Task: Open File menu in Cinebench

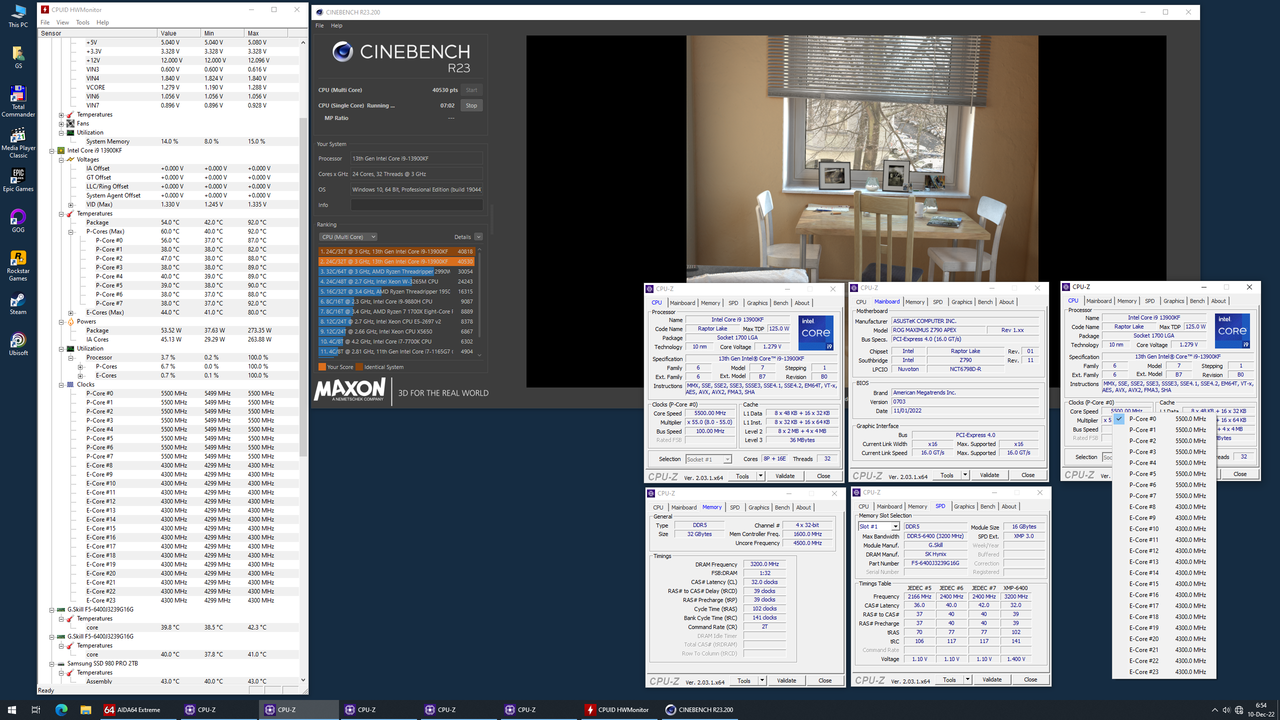Action: [320, 25]
